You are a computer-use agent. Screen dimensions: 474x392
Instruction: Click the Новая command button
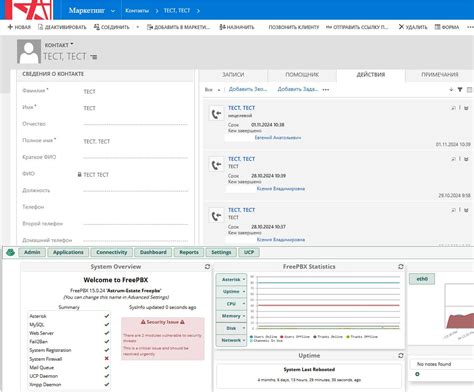[19, 27]
